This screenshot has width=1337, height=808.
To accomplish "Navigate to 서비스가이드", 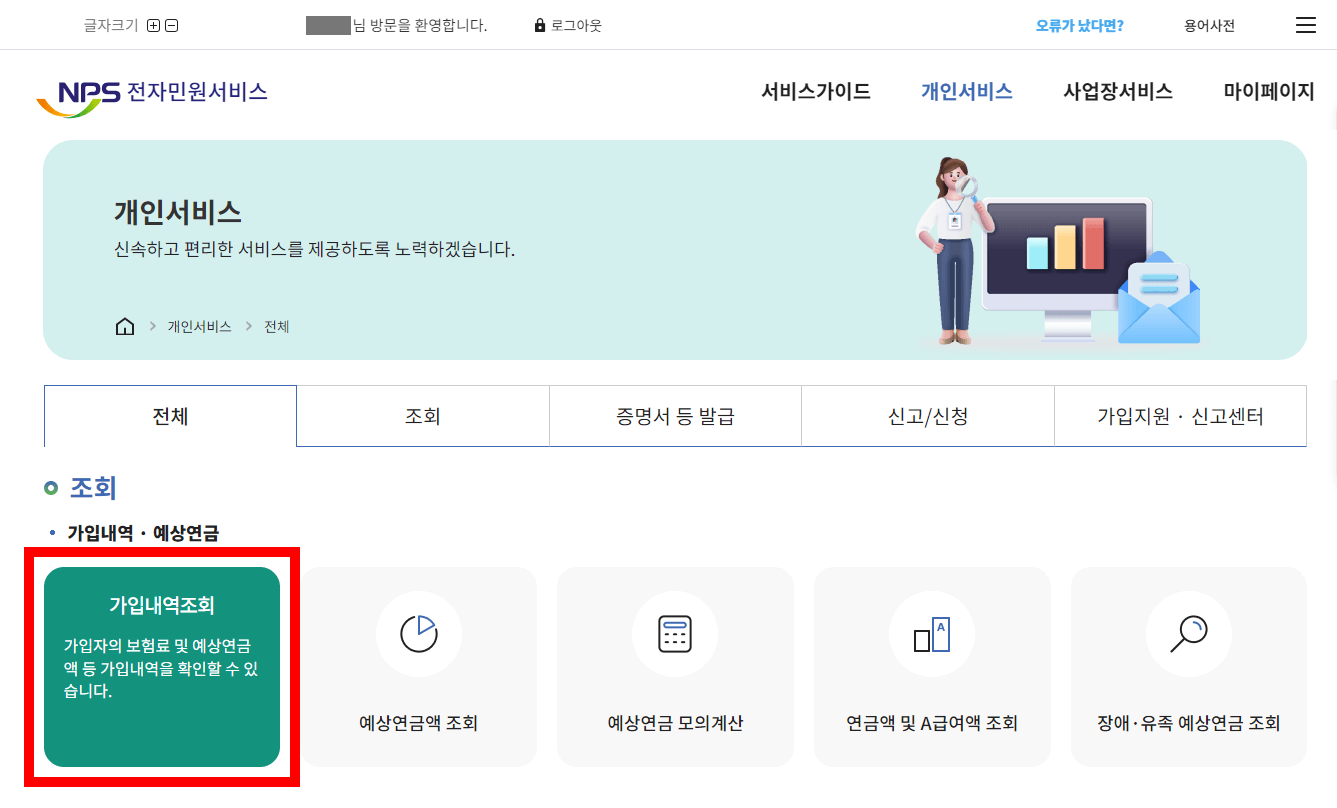I will pyautogui.click(x=816, y=91).
